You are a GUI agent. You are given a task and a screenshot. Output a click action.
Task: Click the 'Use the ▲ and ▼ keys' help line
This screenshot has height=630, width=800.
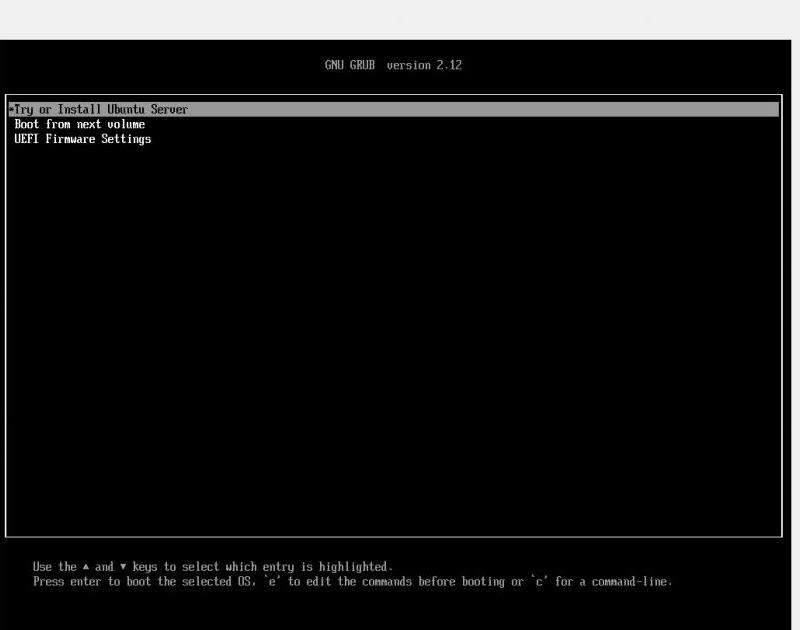point(213,567)
